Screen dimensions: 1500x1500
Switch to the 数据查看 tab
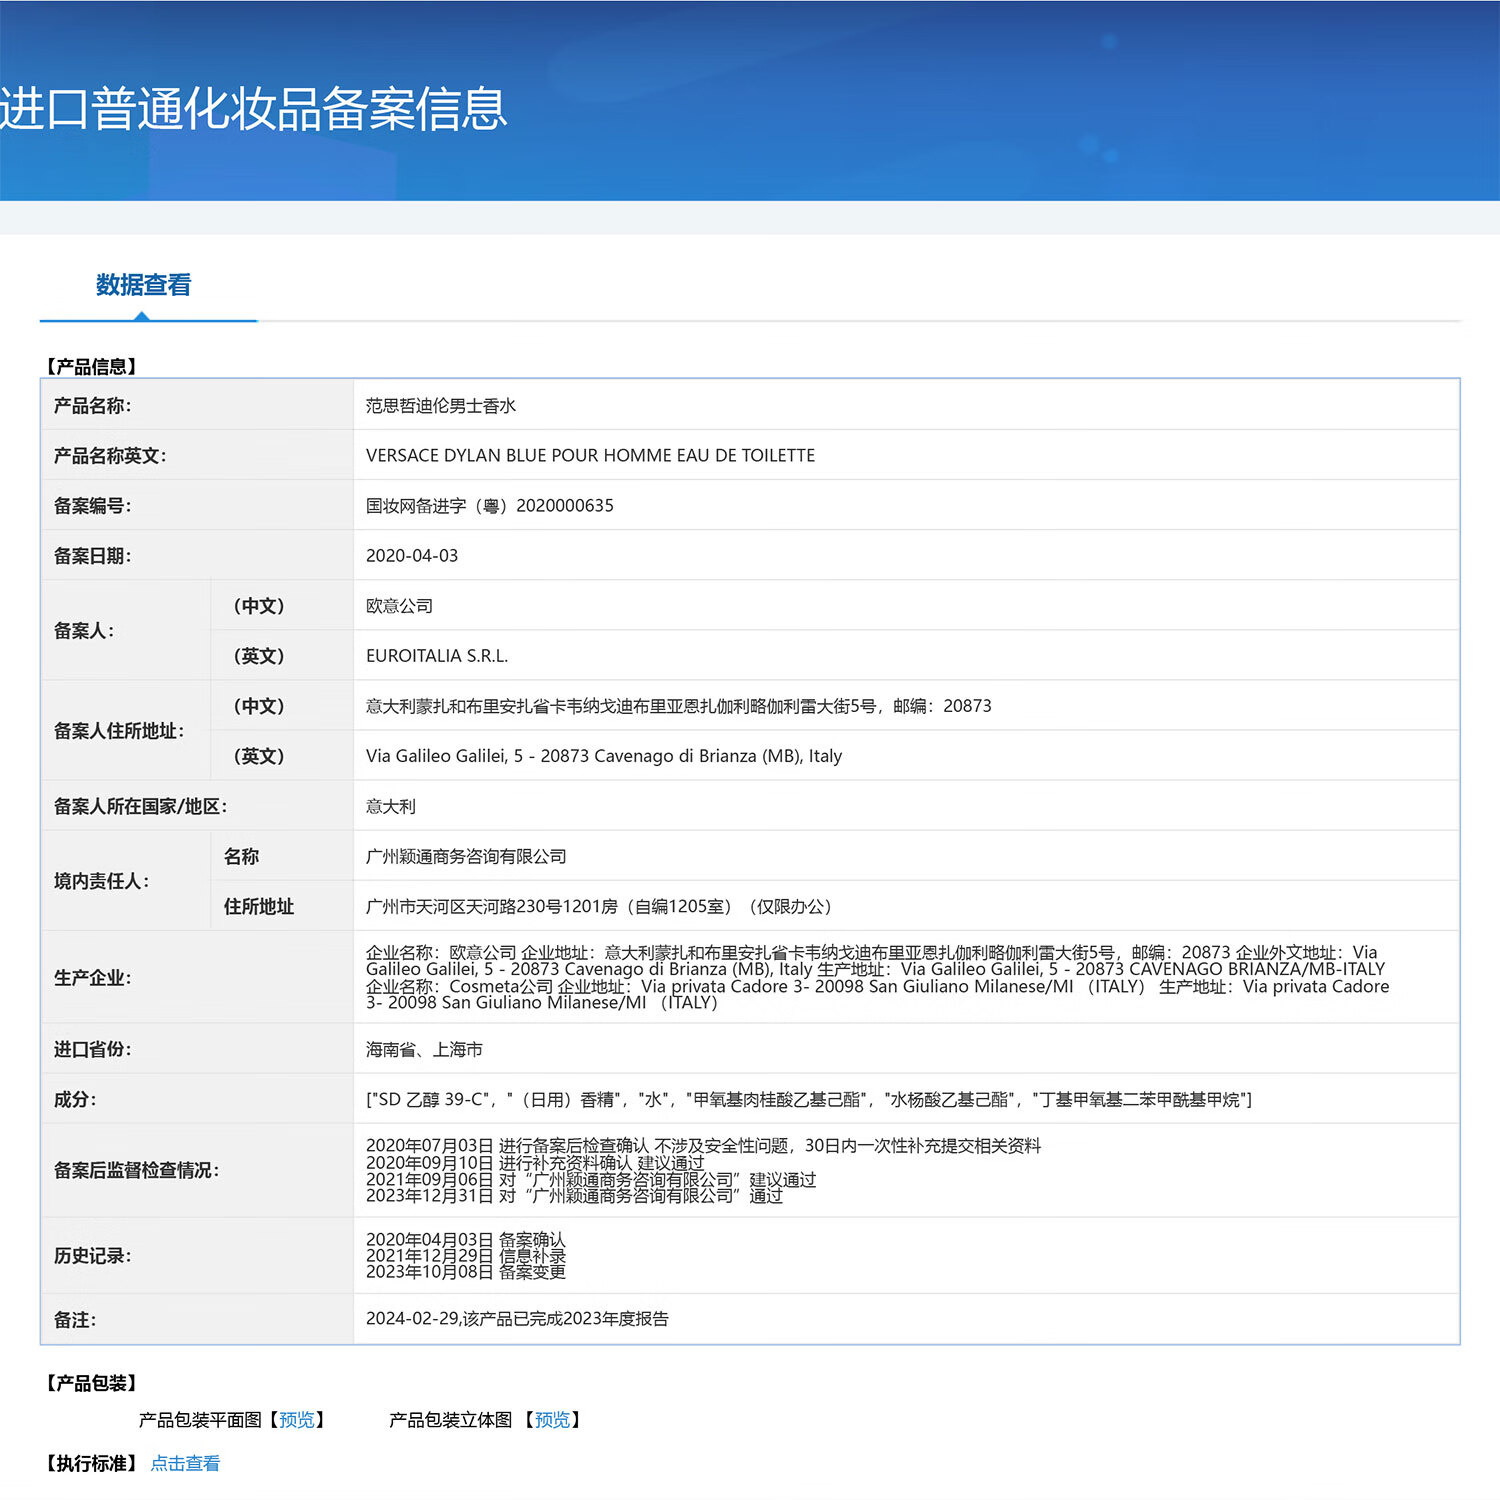143,286
